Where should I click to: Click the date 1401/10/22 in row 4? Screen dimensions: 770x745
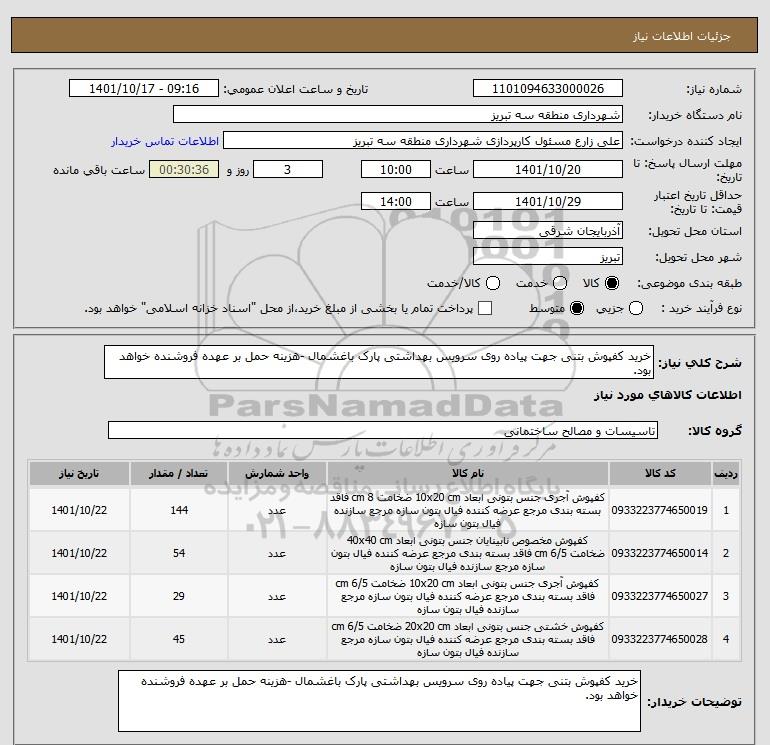(79, 639)
